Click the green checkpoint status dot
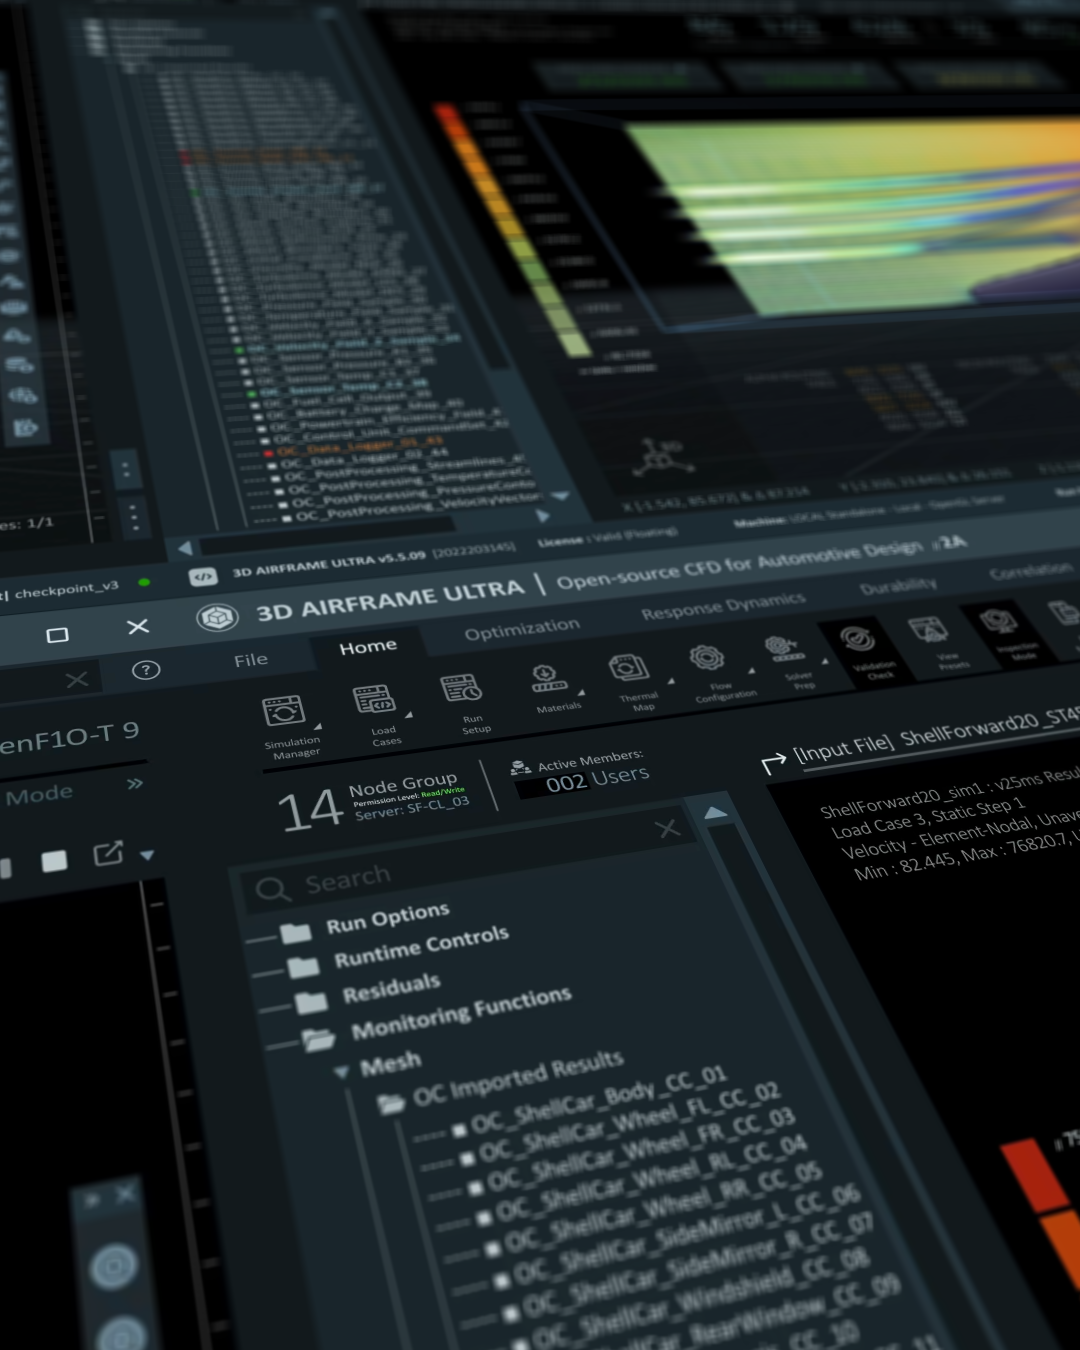This screenshot has width=1080, height=1350. point(144,582)
